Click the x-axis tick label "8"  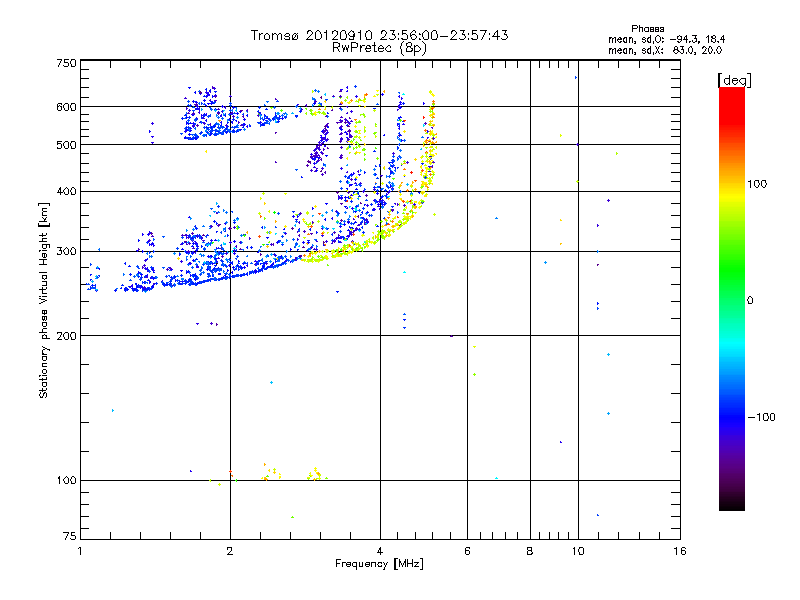[530, 551]
